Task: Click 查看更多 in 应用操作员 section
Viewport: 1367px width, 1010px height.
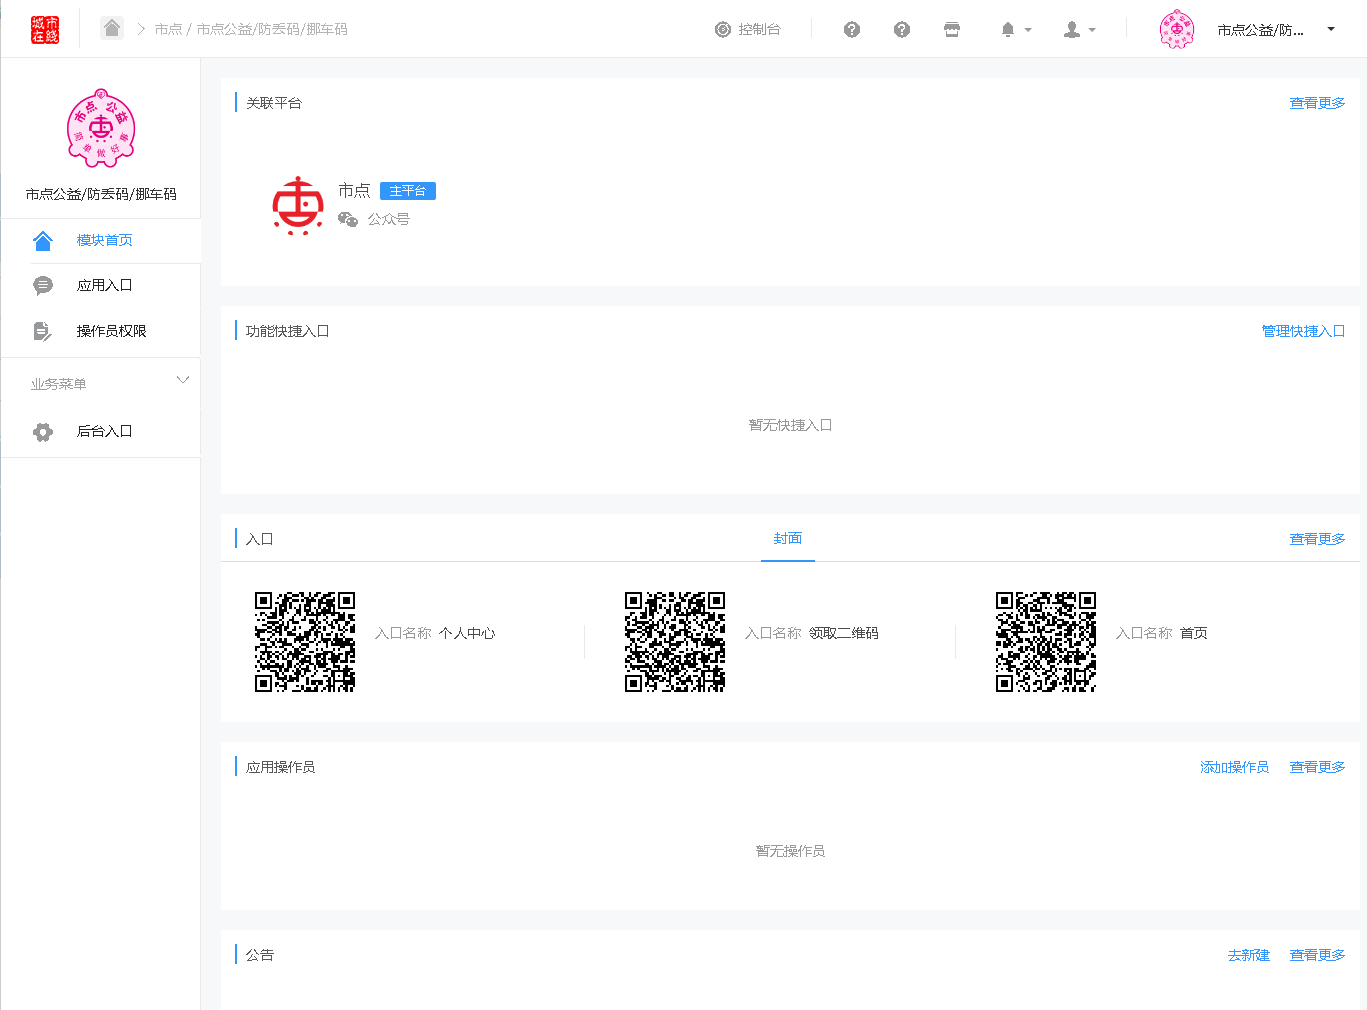Action: pyautogui.click(x=1317, y=767)
